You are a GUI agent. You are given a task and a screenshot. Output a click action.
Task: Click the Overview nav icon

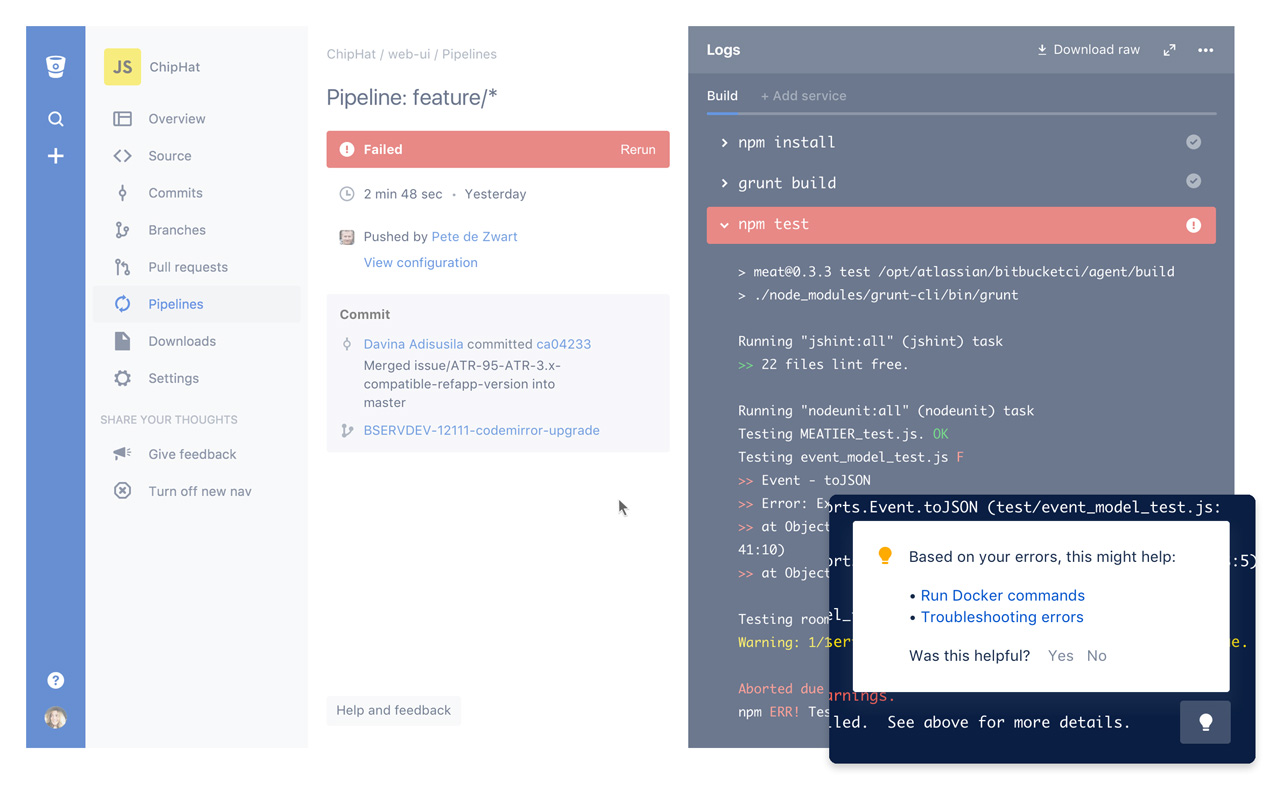click(122, 119)
